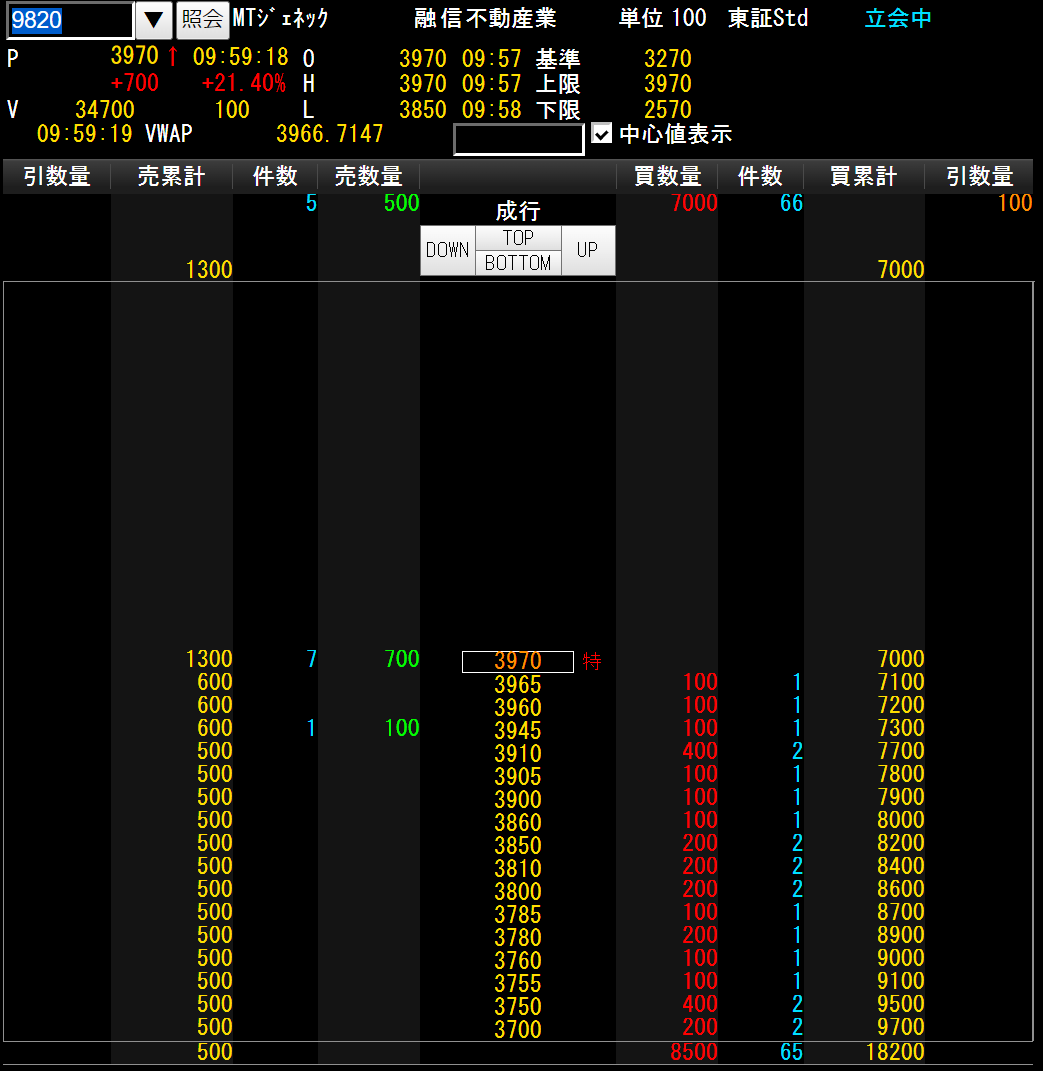Click the 立会中 session status
Screen dimensions: 1043x1071
pos(898,18)
